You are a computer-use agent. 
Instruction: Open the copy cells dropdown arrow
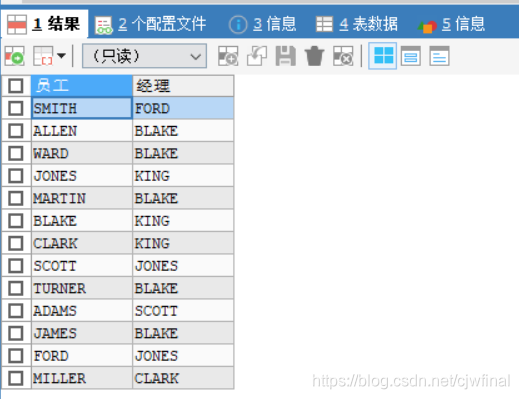pyautogui.click(x=61, y=56)
